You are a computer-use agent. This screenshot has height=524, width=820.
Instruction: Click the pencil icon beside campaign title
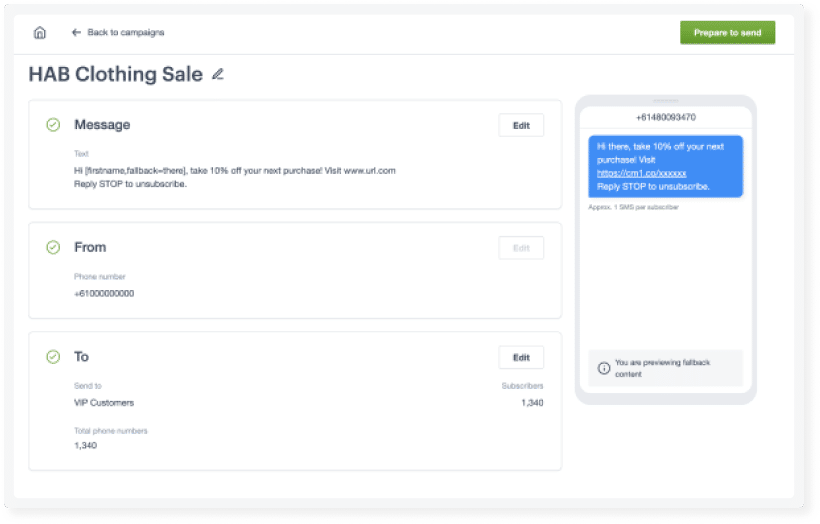(x=218, y=74)
